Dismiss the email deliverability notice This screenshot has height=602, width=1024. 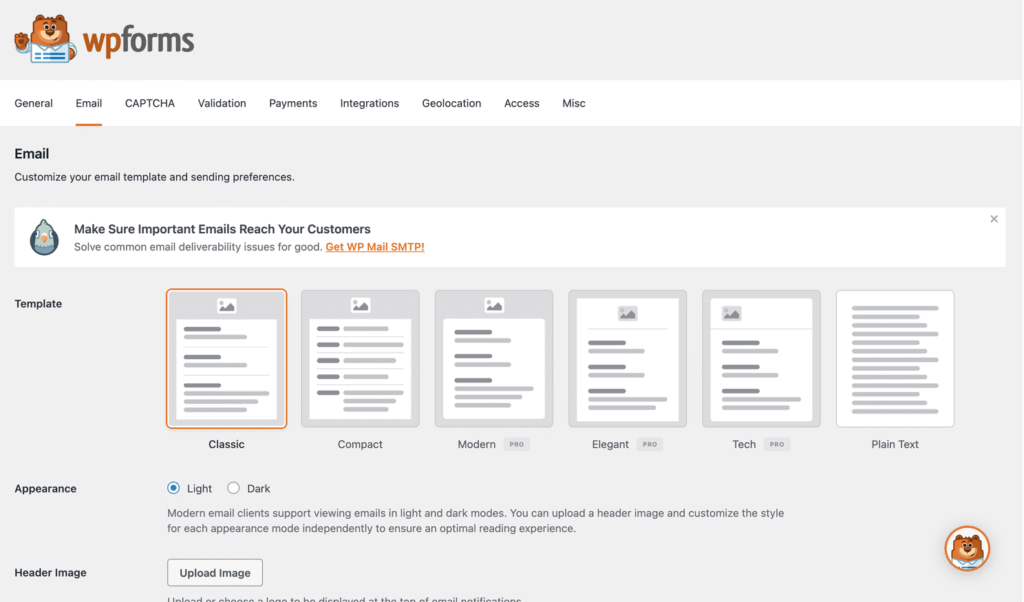pos(993,219)
